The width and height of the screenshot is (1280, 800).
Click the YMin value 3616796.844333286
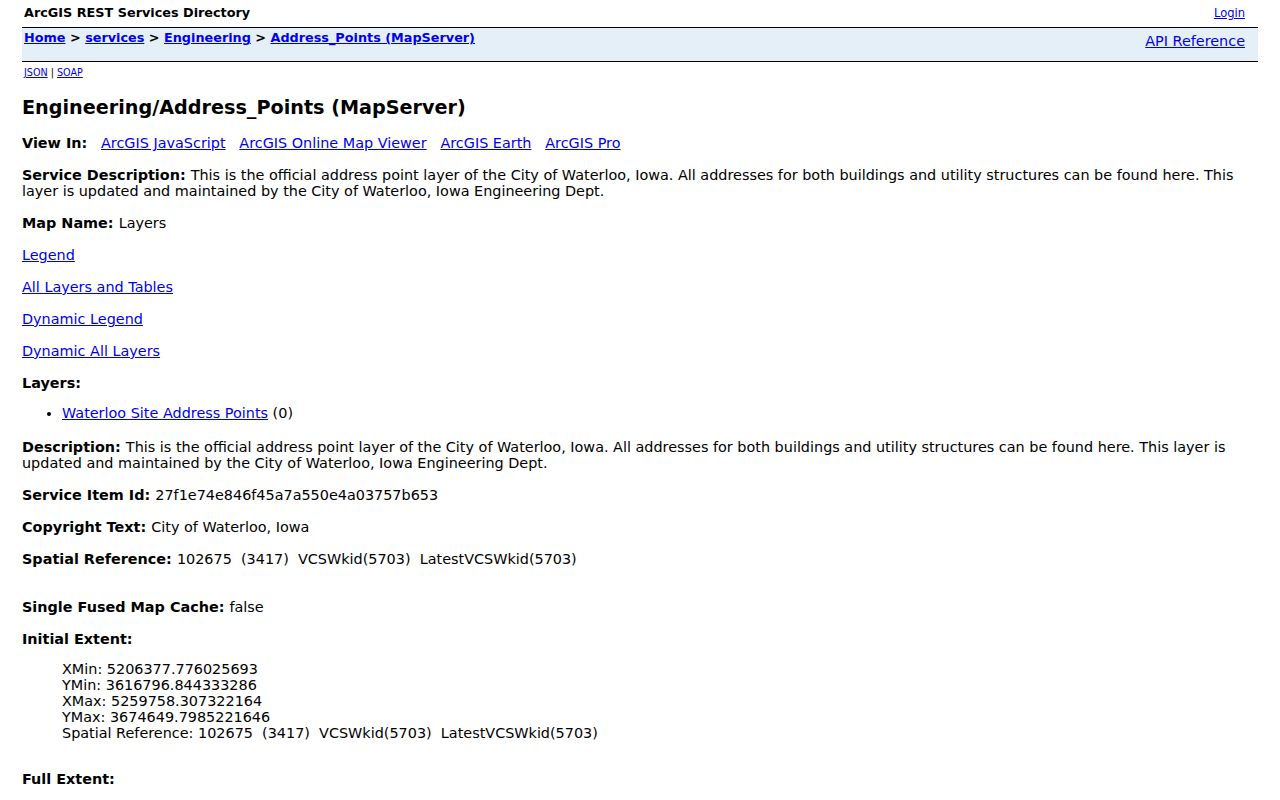click(181, 685)
